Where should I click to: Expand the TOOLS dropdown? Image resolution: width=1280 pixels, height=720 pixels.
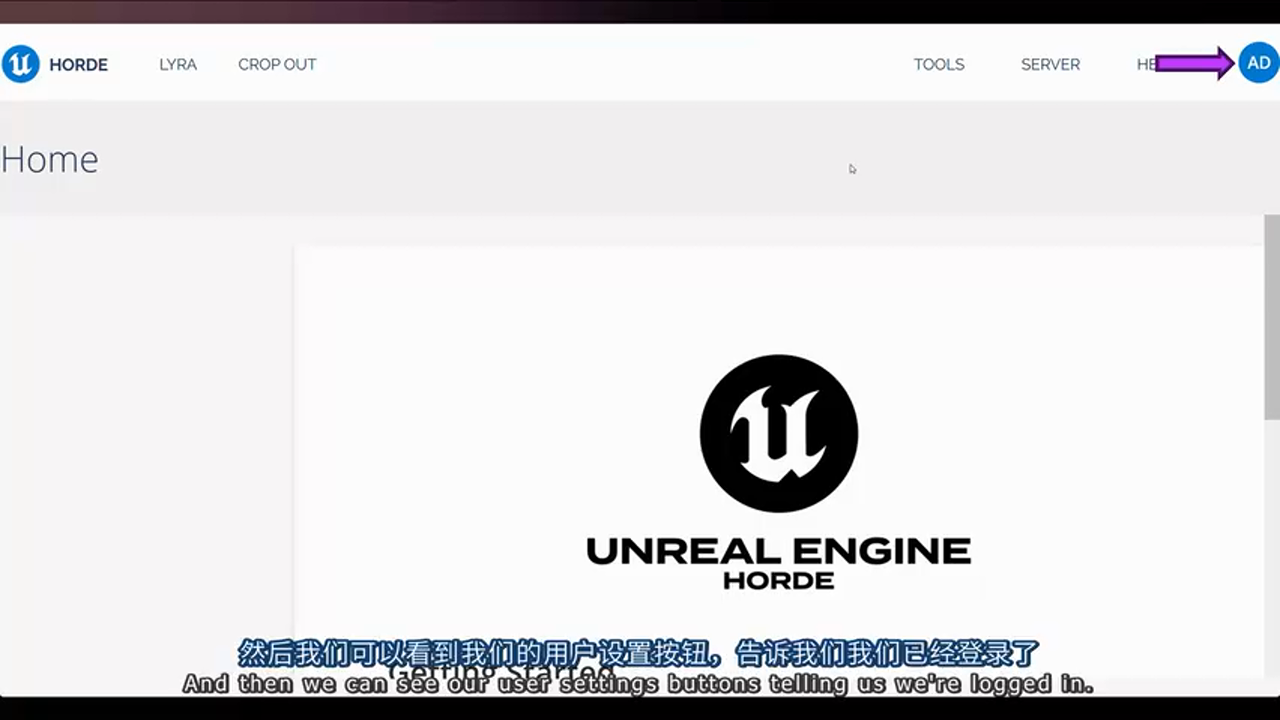[x=938, y=65]
